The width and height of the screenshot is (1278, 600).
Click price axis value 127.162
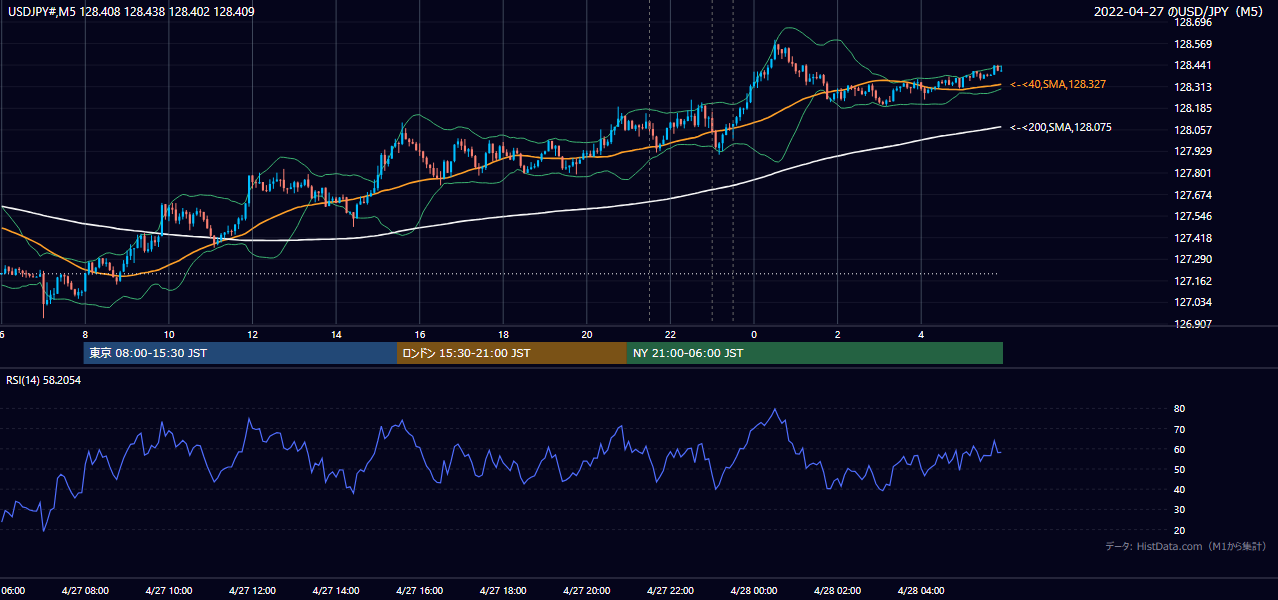tap(1192, 281)
